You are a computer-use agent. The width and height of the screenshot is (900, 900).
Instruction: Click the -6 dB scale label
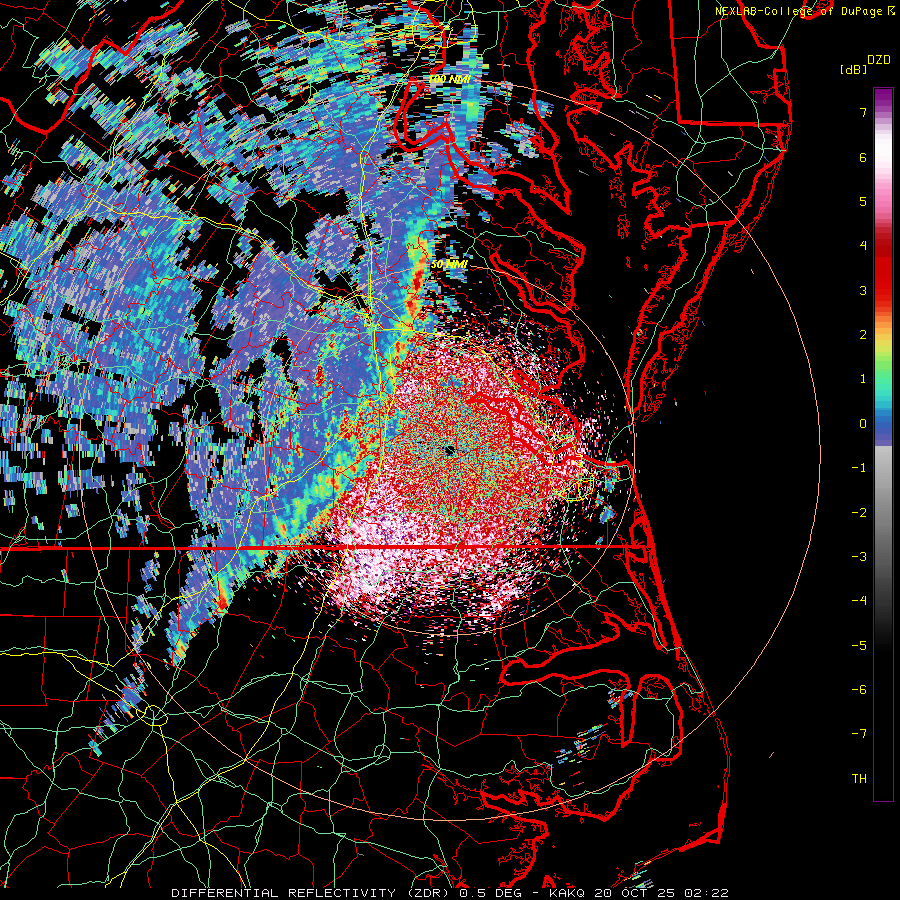click(859, 689)
